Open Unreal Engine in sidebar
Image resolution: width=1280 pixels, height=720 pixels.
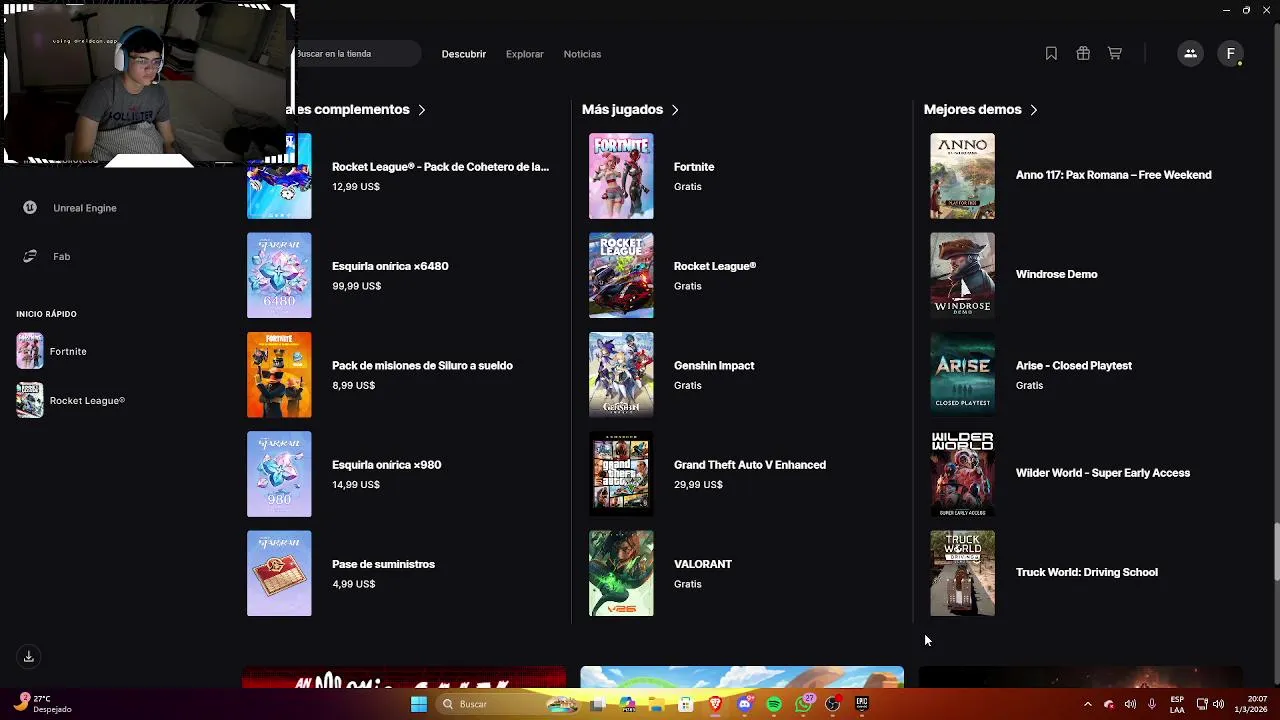click(85, 208)
